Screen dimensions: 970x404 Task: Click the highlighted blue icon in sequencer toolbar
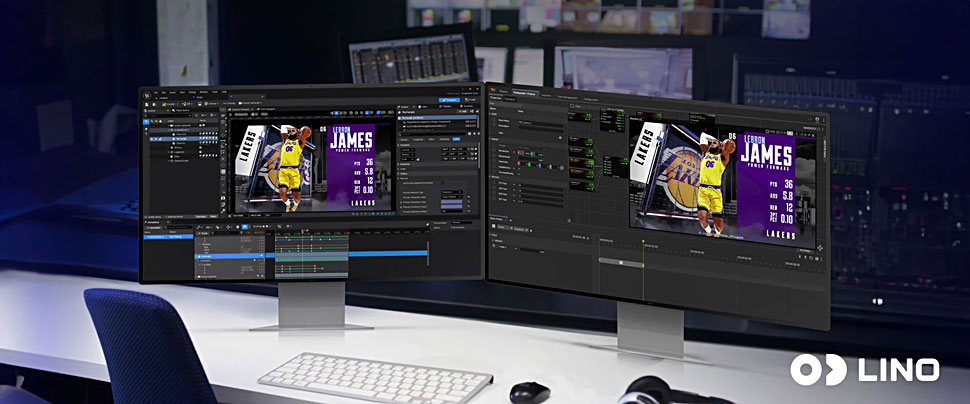243,228
